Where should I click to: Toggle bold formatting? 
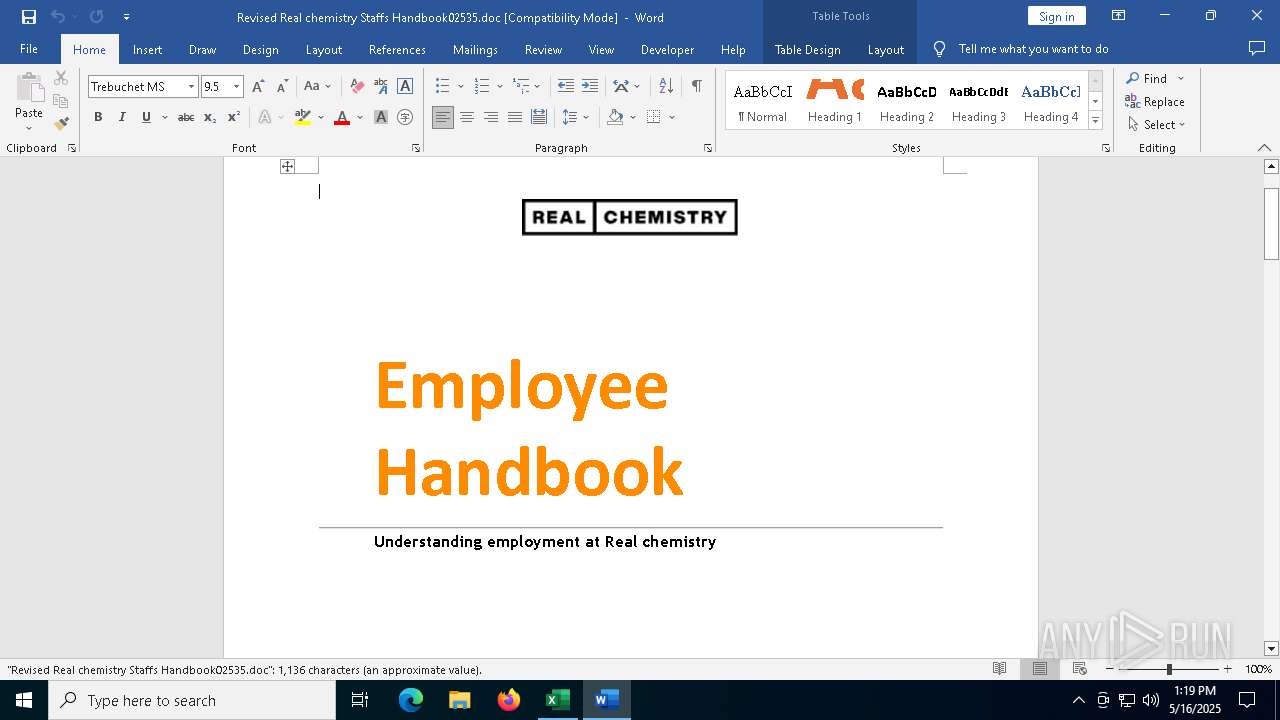click(x=98, y=118)
